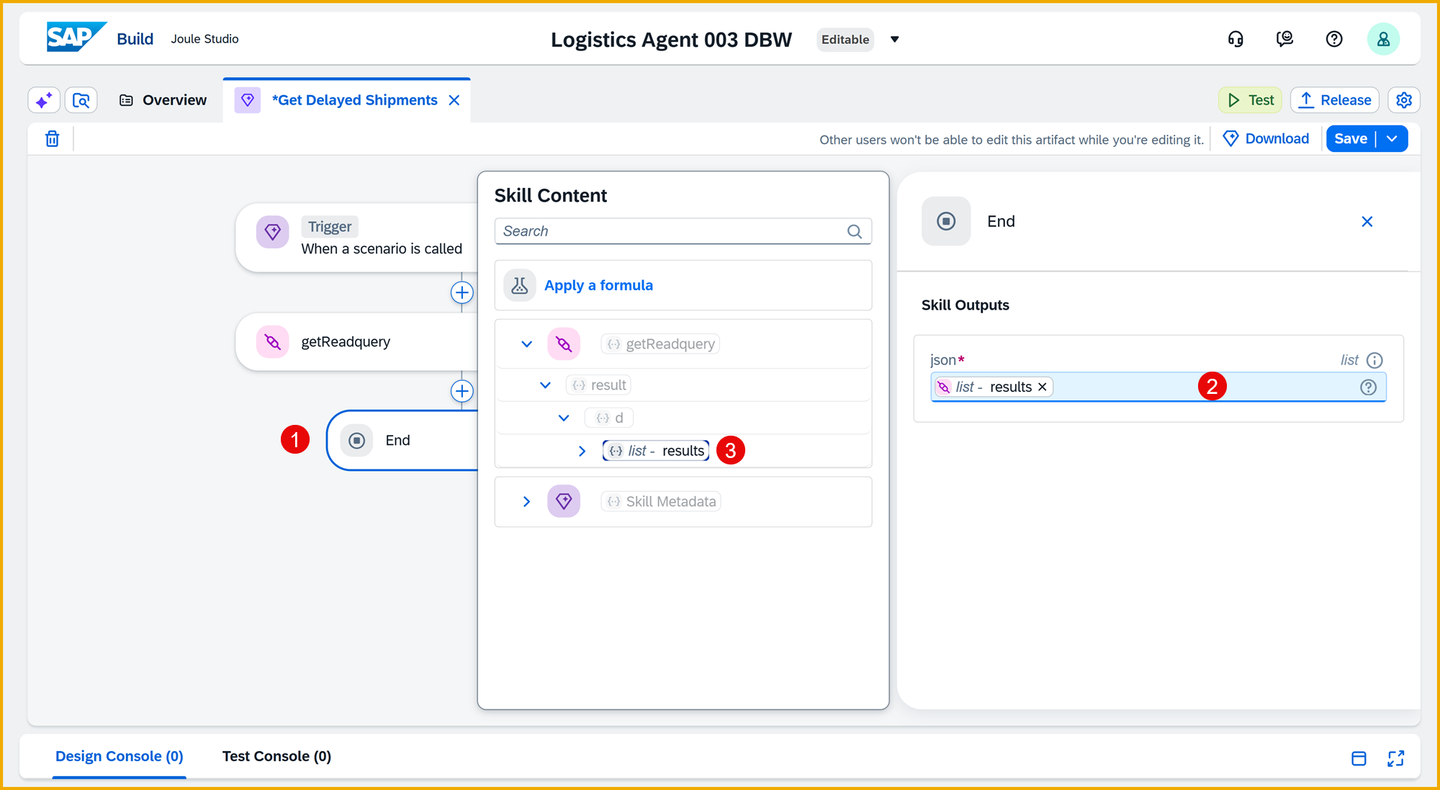This screenshot has height=790, width=1440.
Task: Click the info icon next to list
Action: point(1375,360)
